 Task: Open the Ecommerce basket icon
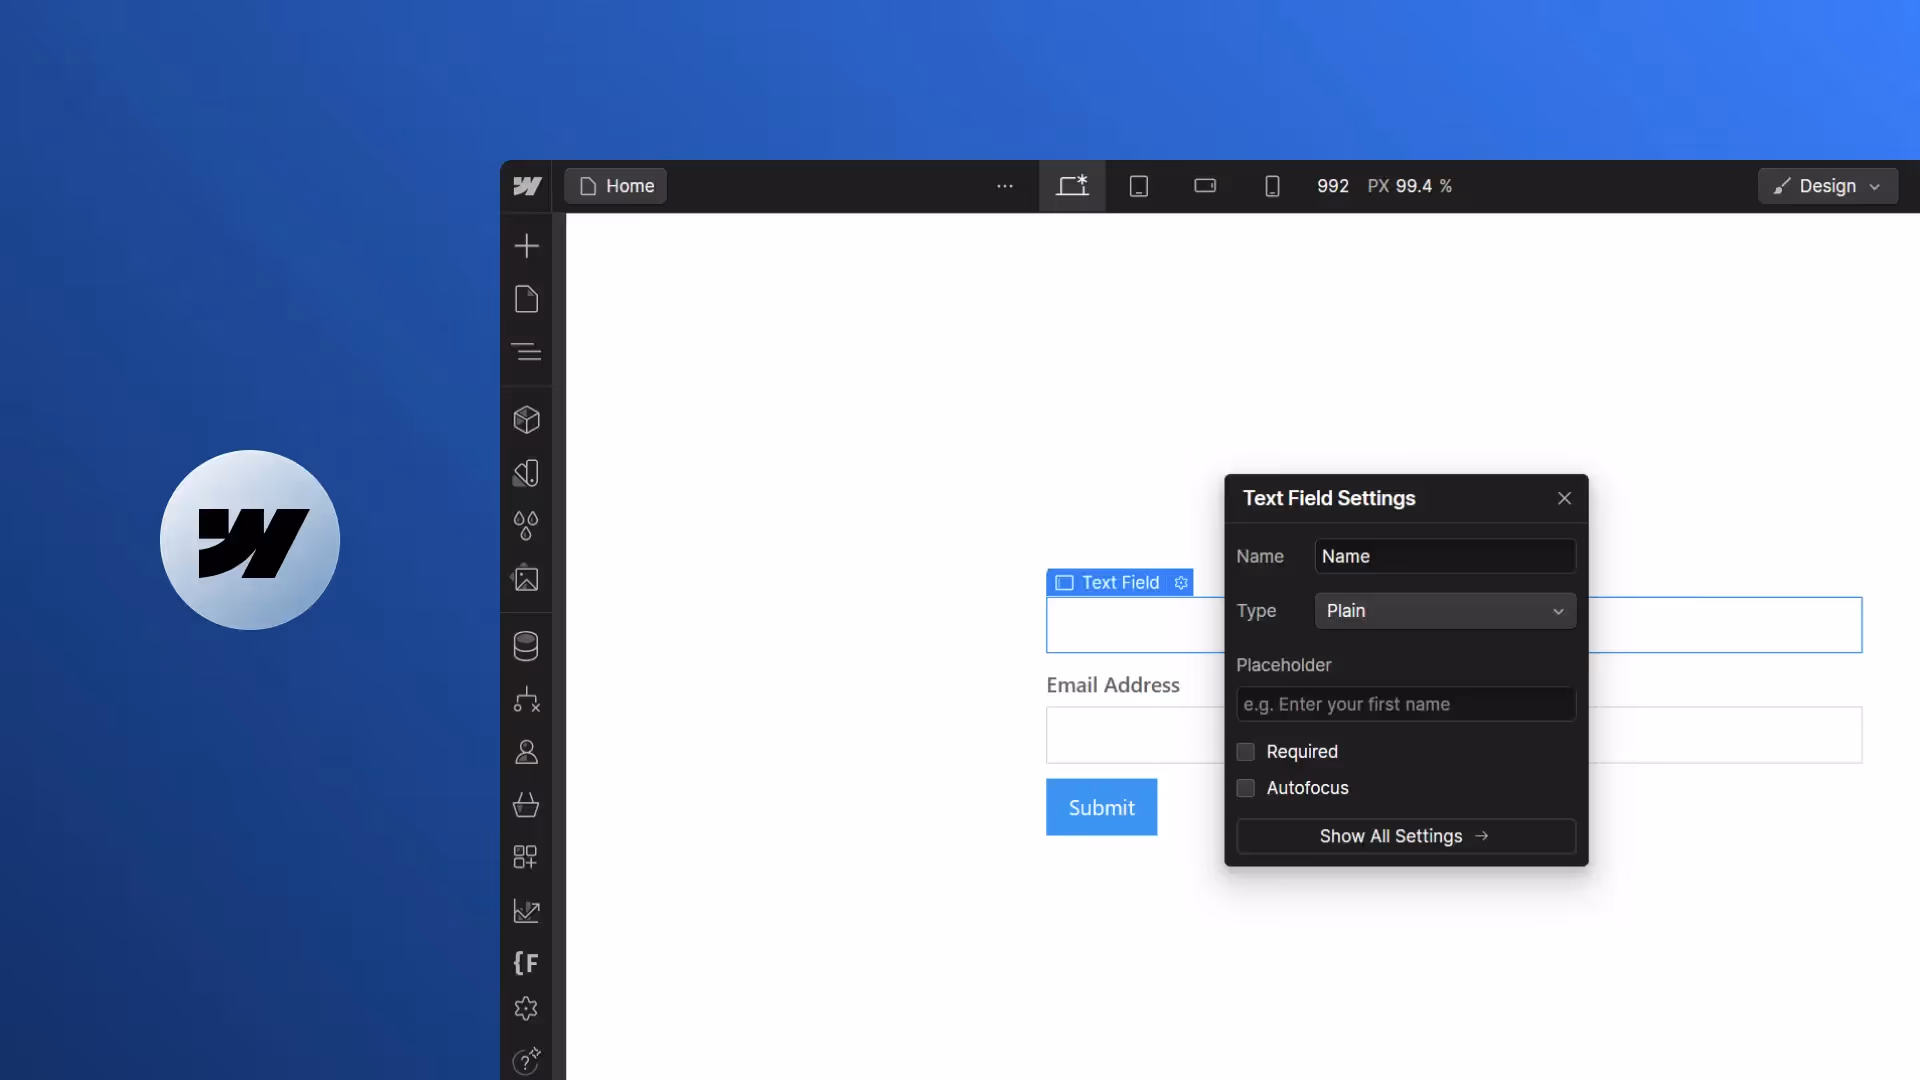(526, 805)
